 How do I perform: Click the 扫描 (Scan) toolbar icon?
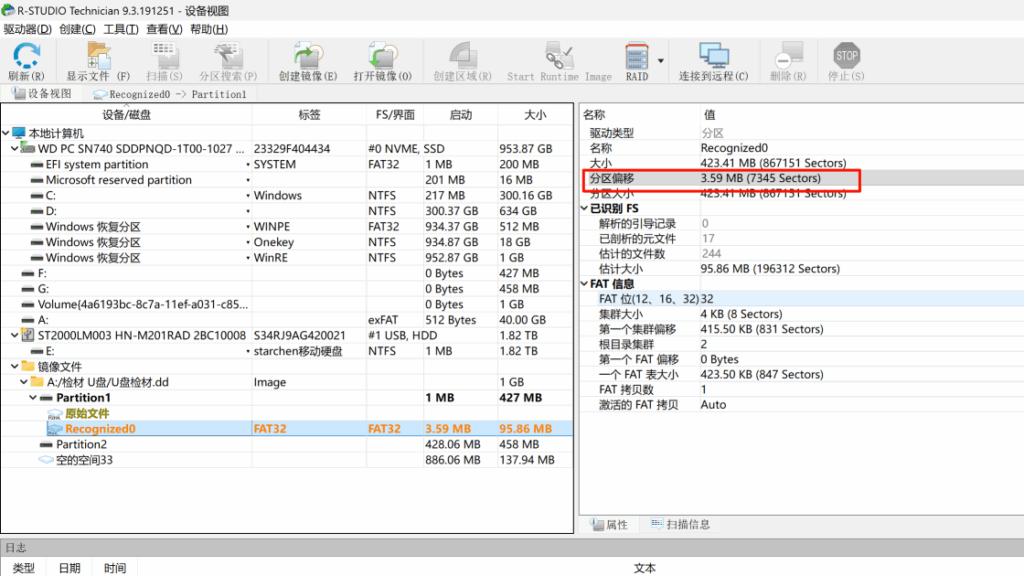pos(164,60)
